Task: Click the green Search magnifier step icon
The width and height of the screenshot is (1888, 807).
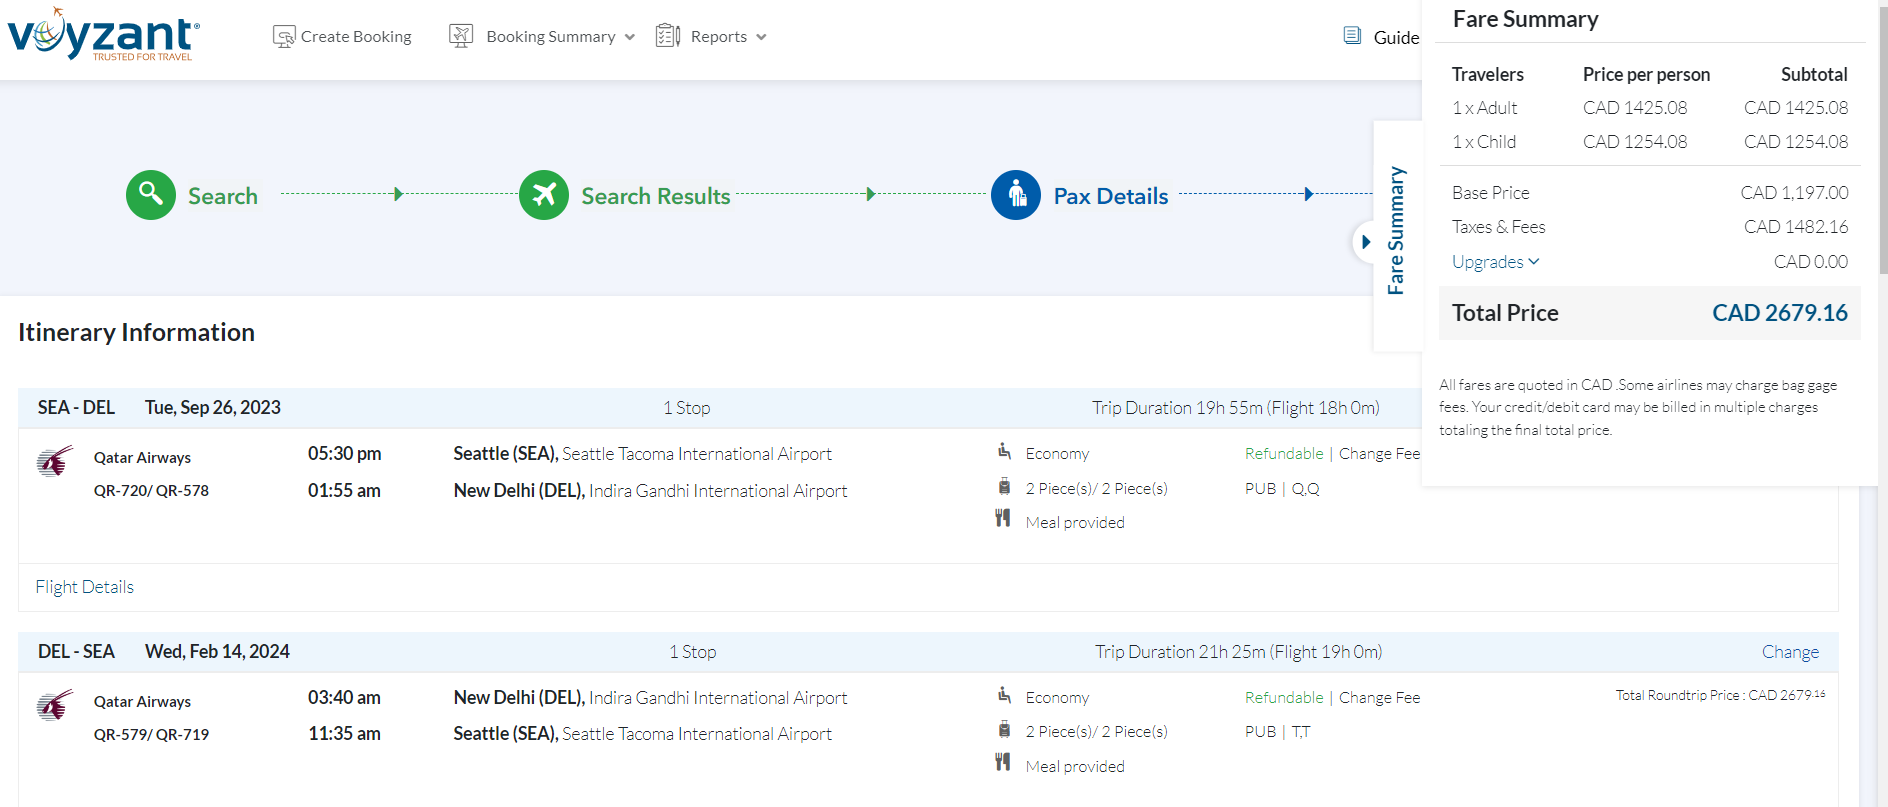Action: (151, 194)
